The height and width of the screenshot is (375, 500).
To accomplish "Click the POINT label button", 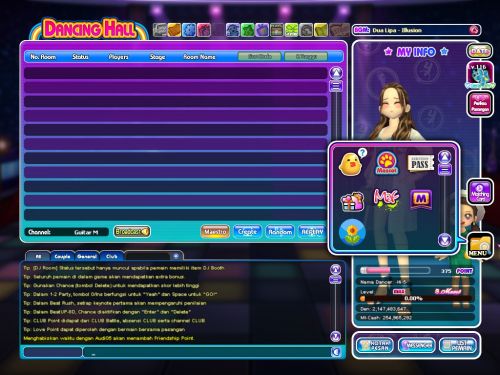I will pos(464,271).
